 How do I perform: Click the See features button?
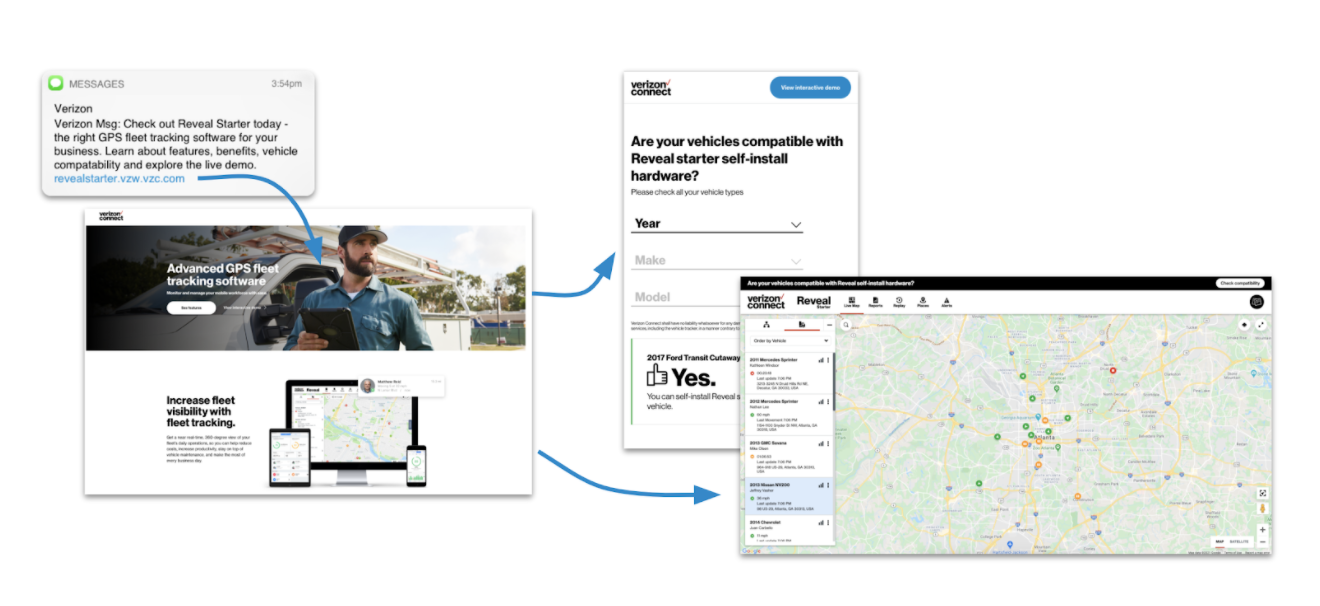tap(190, 308)
